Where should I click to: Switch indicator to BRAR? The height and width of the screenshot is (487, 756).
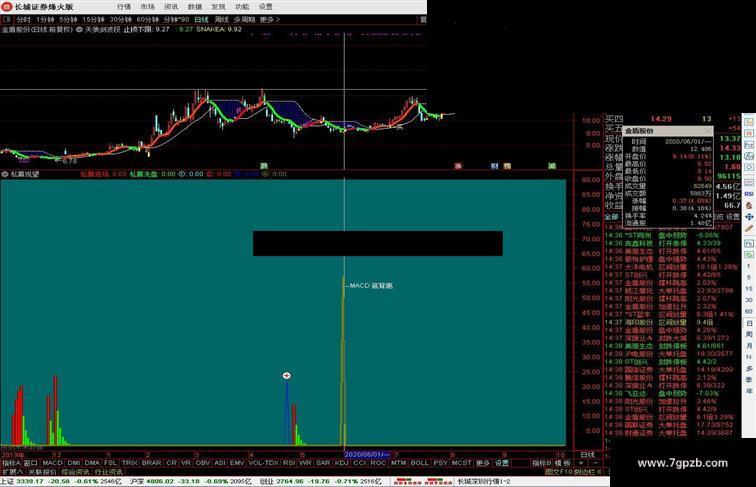tap(151, 462)
